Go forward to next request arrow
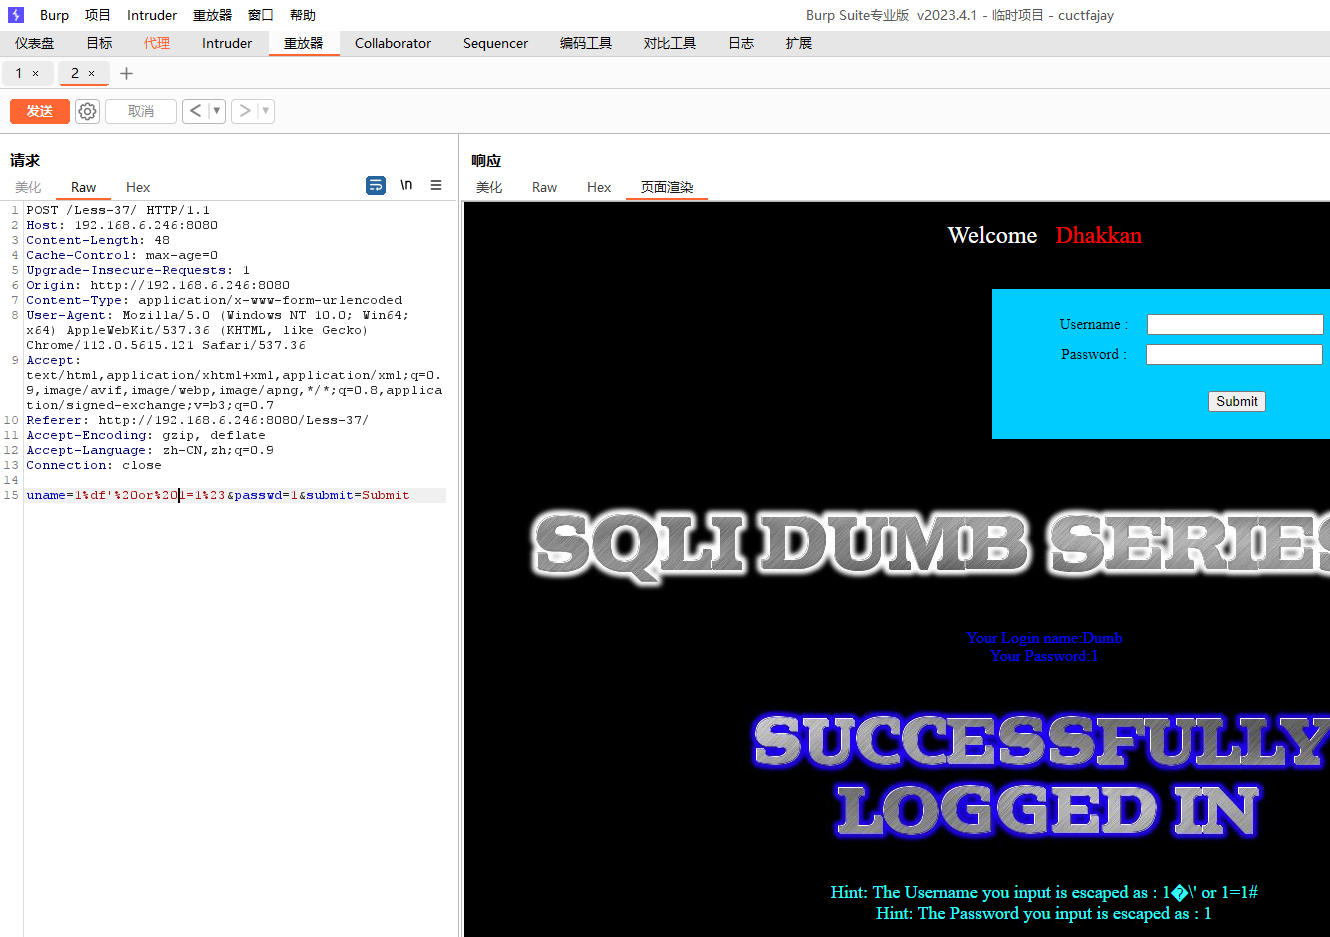 (x=244, y=111)
